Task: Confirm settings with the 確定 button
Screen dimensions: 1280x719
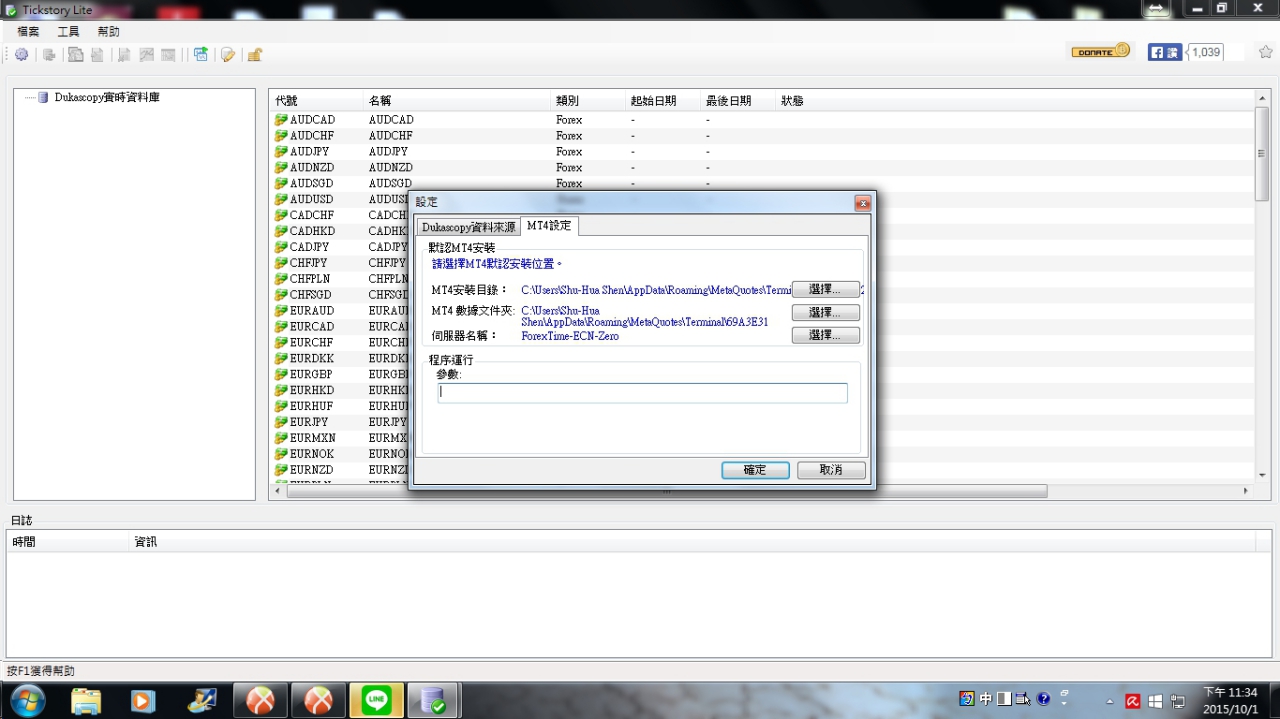Action: [755, 470]
